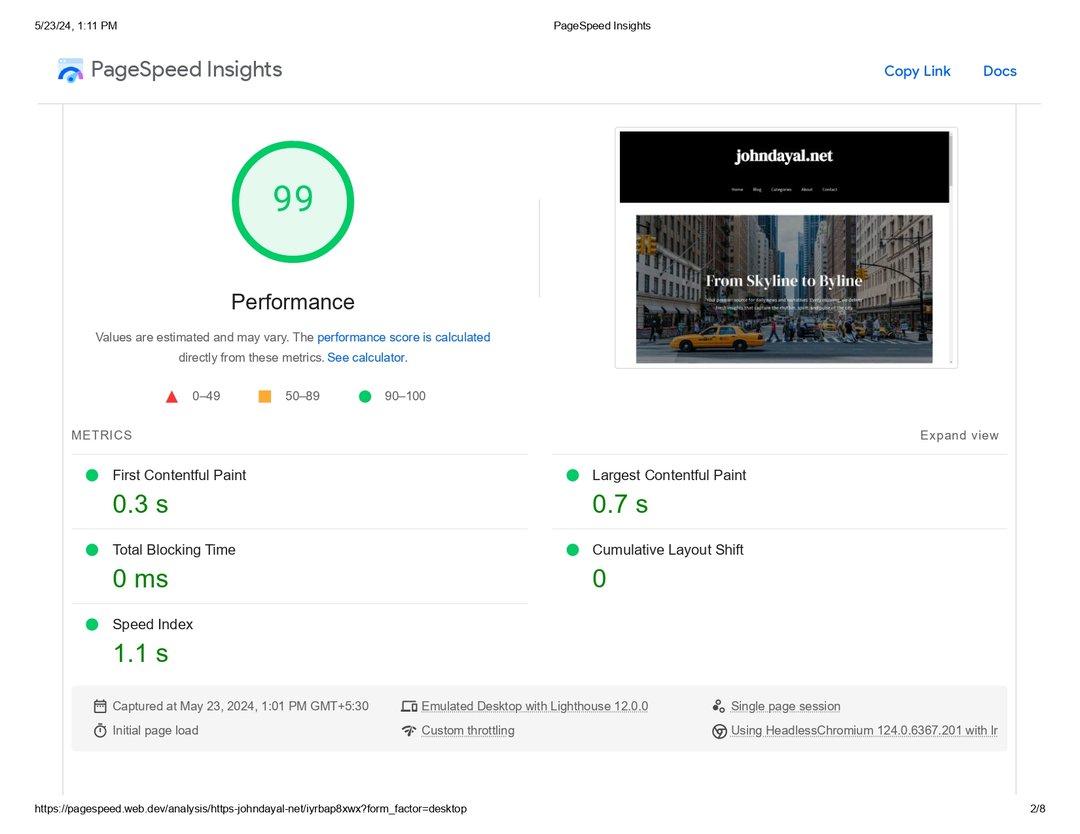Toggle the Expand view option

[959, 435]
